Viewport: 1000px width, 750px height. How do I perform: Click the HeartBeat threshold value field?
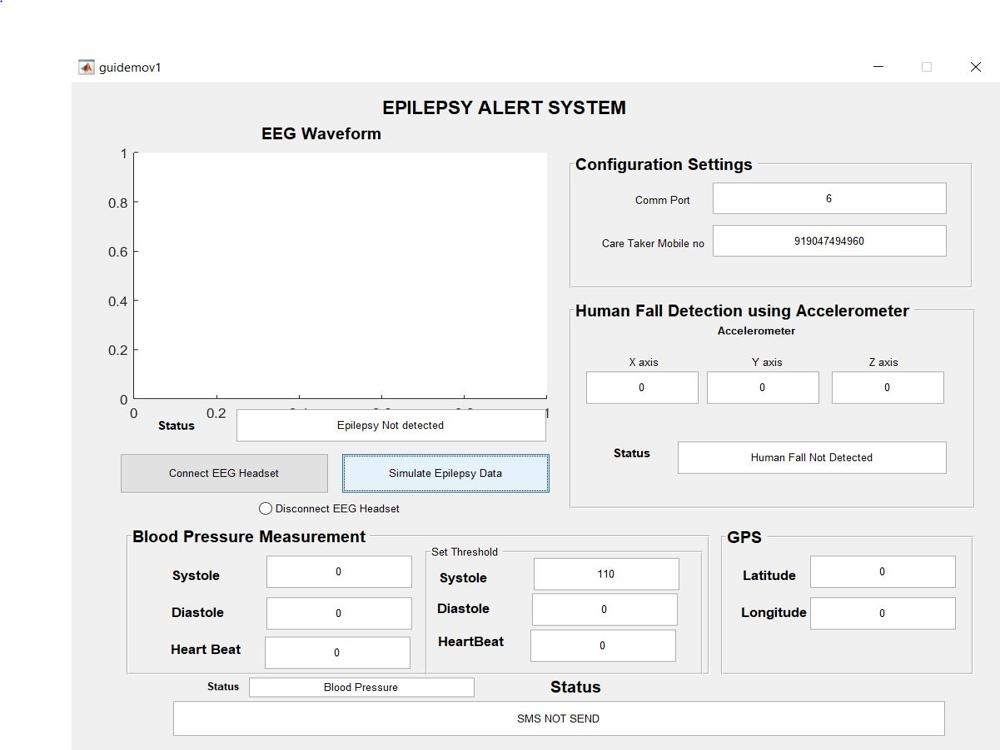pyautogui.click(x=604, y=645)
